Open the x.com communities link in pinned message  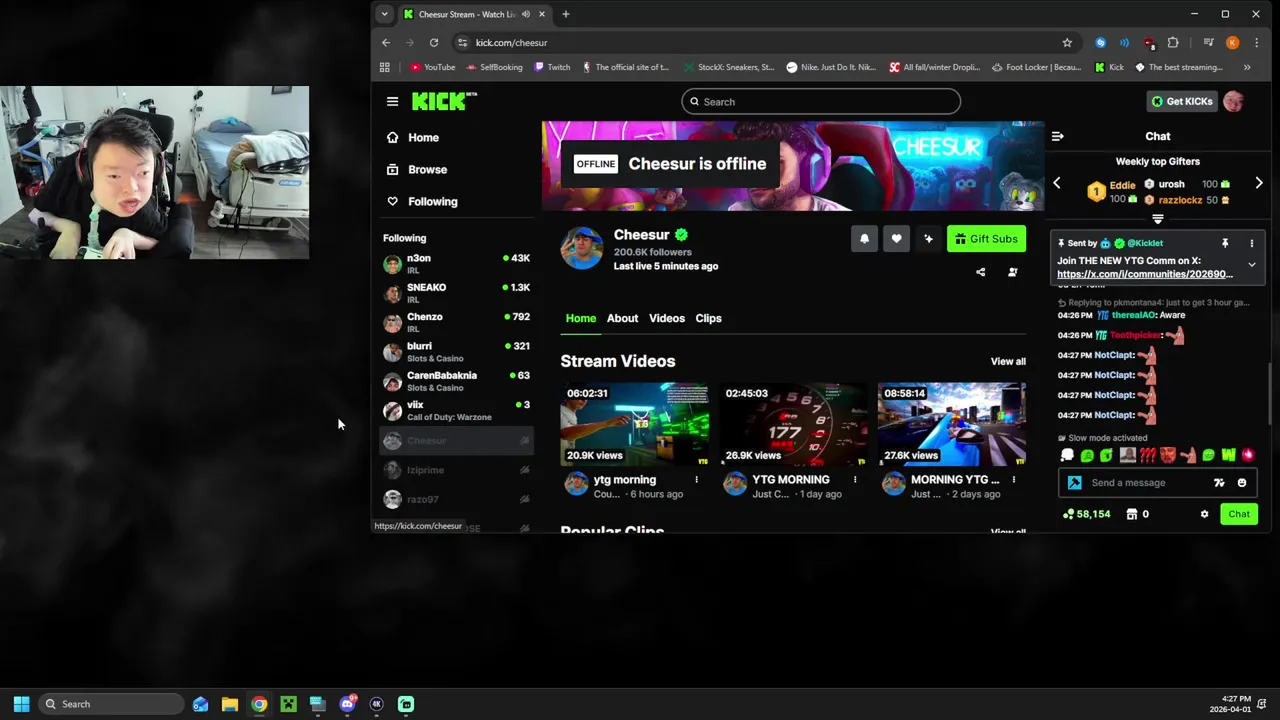click(1145, 274)
